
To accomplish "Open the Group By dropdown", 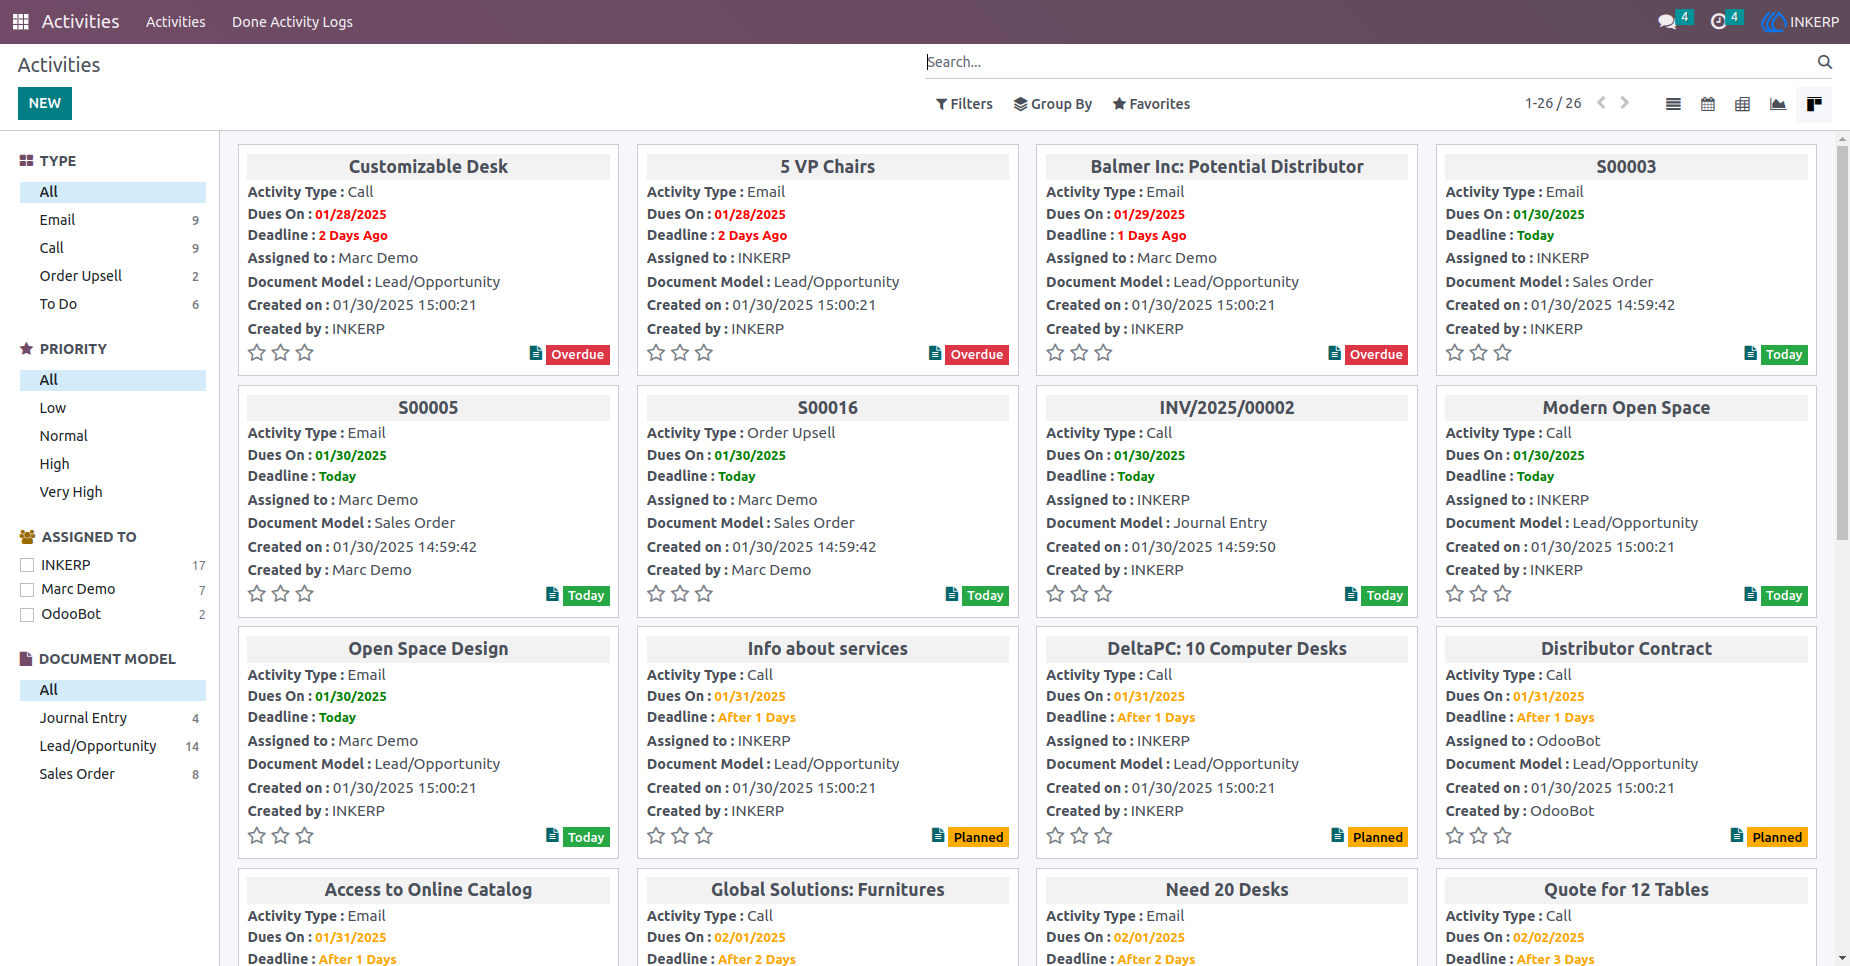I will (1053, 104).
